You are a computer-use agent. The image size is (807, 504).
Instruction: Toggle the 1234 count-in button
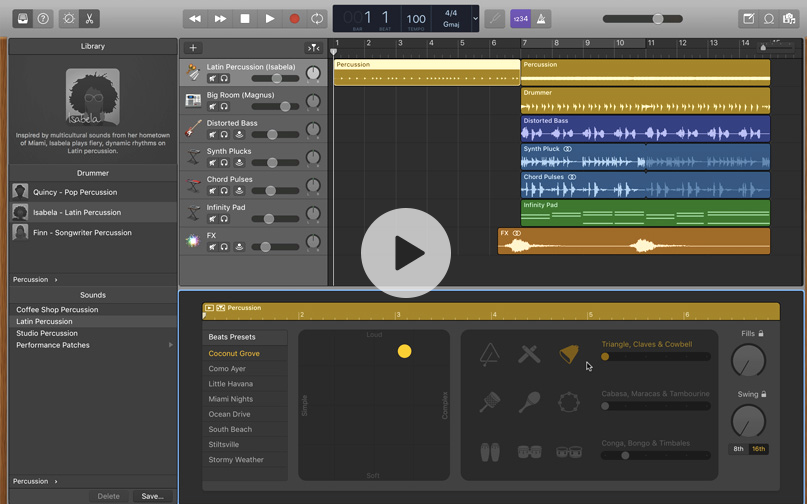tap(520, 19)
